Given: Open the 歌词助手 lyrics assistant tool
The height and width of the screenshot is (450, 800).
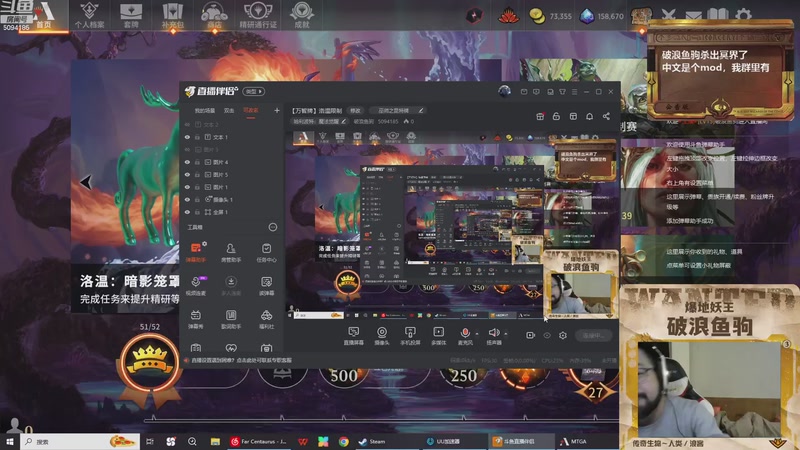Looking at the screenshot, I should (x=231, y=319).
